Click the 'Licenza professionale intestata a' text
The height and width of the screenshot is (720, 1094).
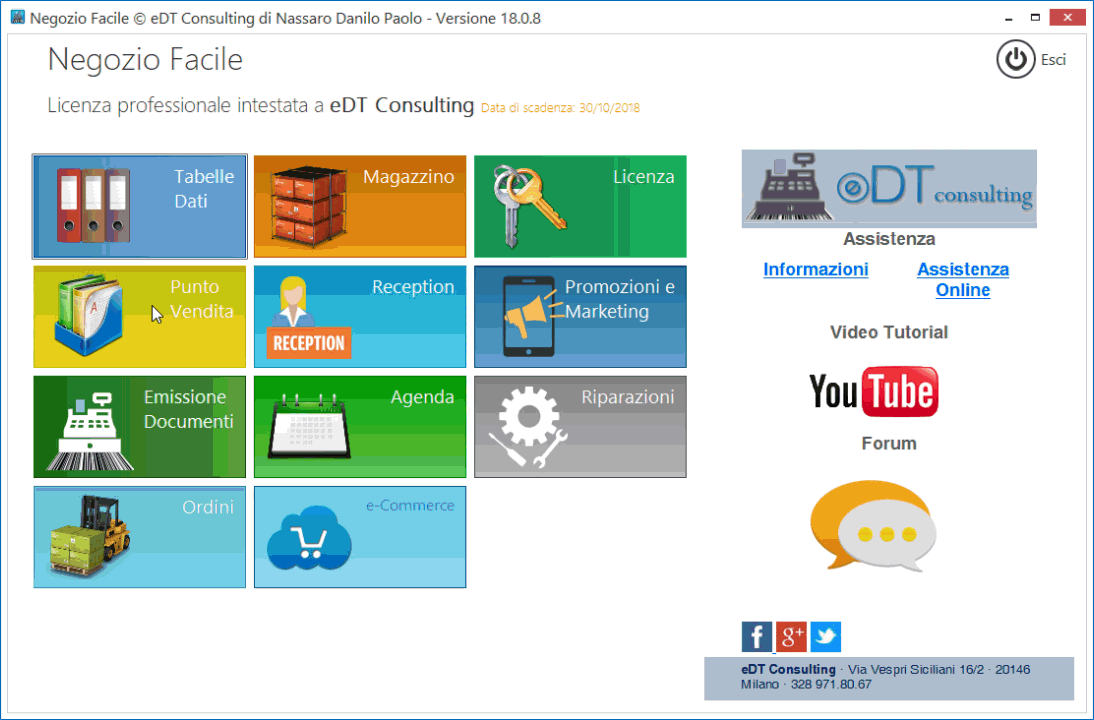coord(186,105)
